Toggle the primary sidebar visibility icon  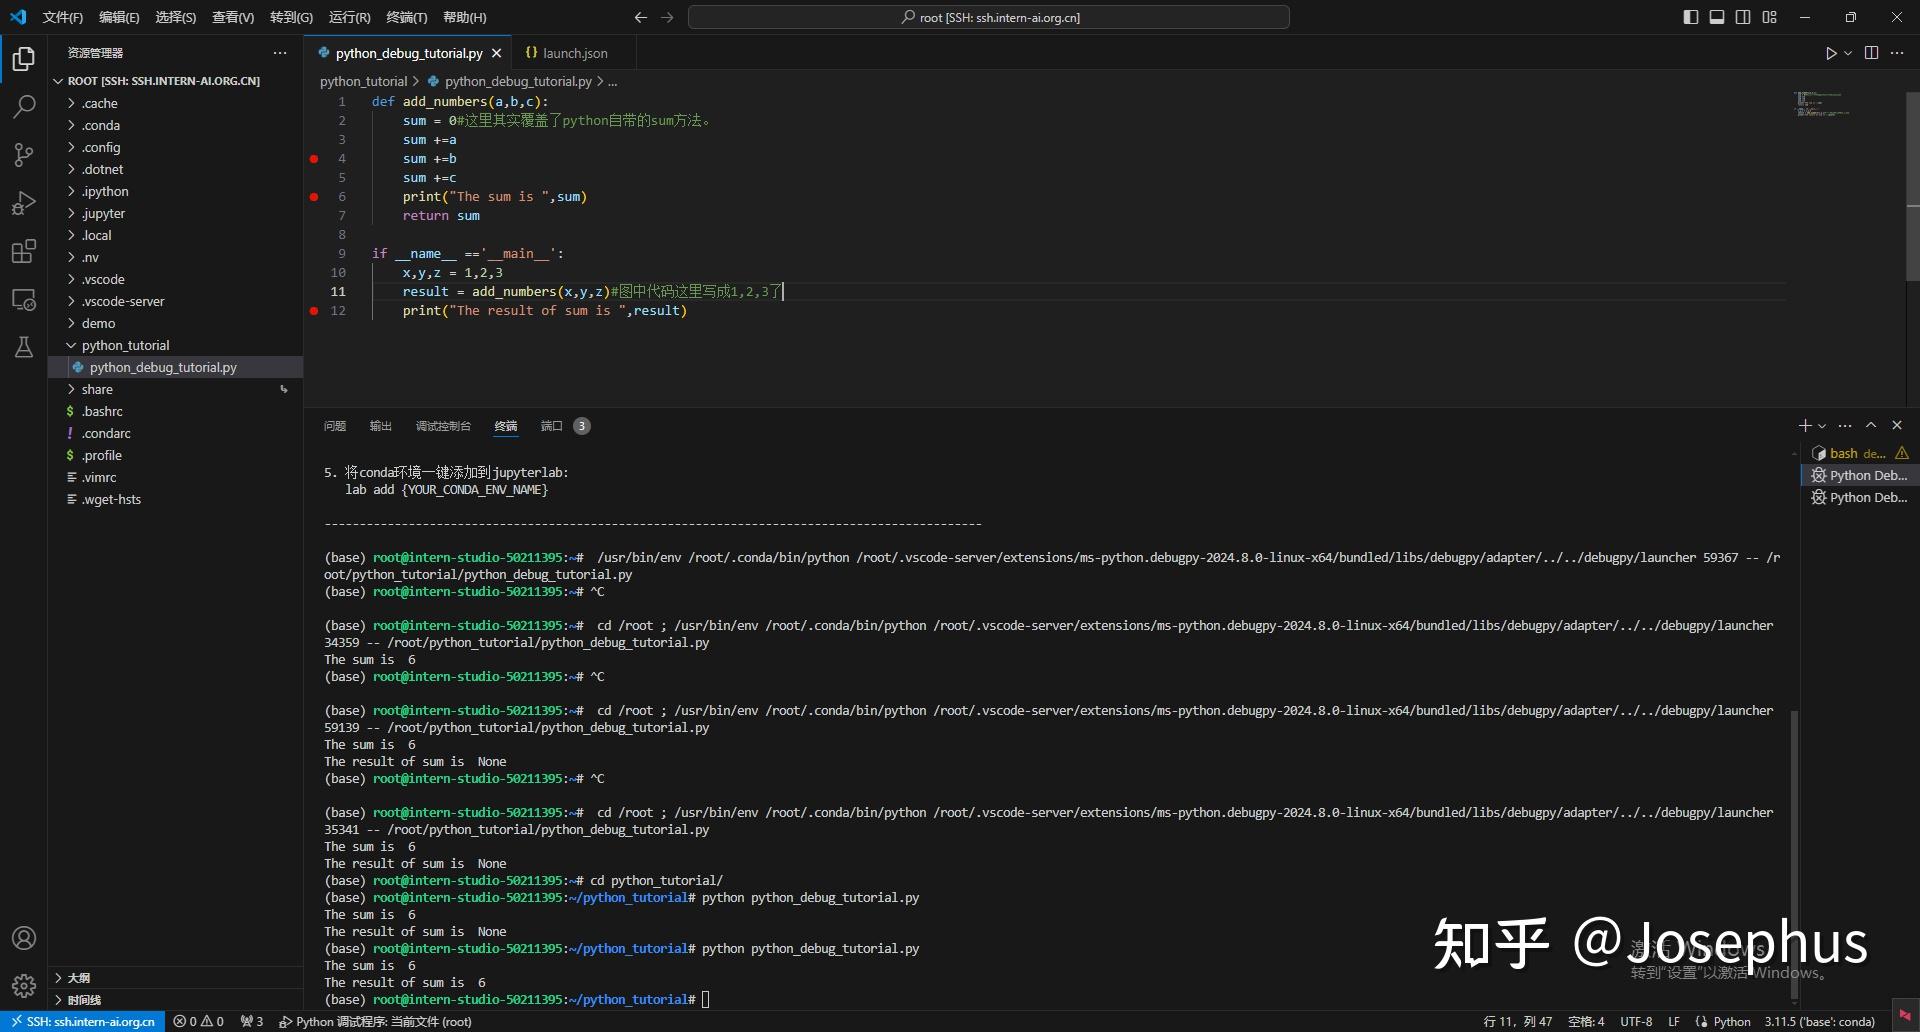[1691, 17]
